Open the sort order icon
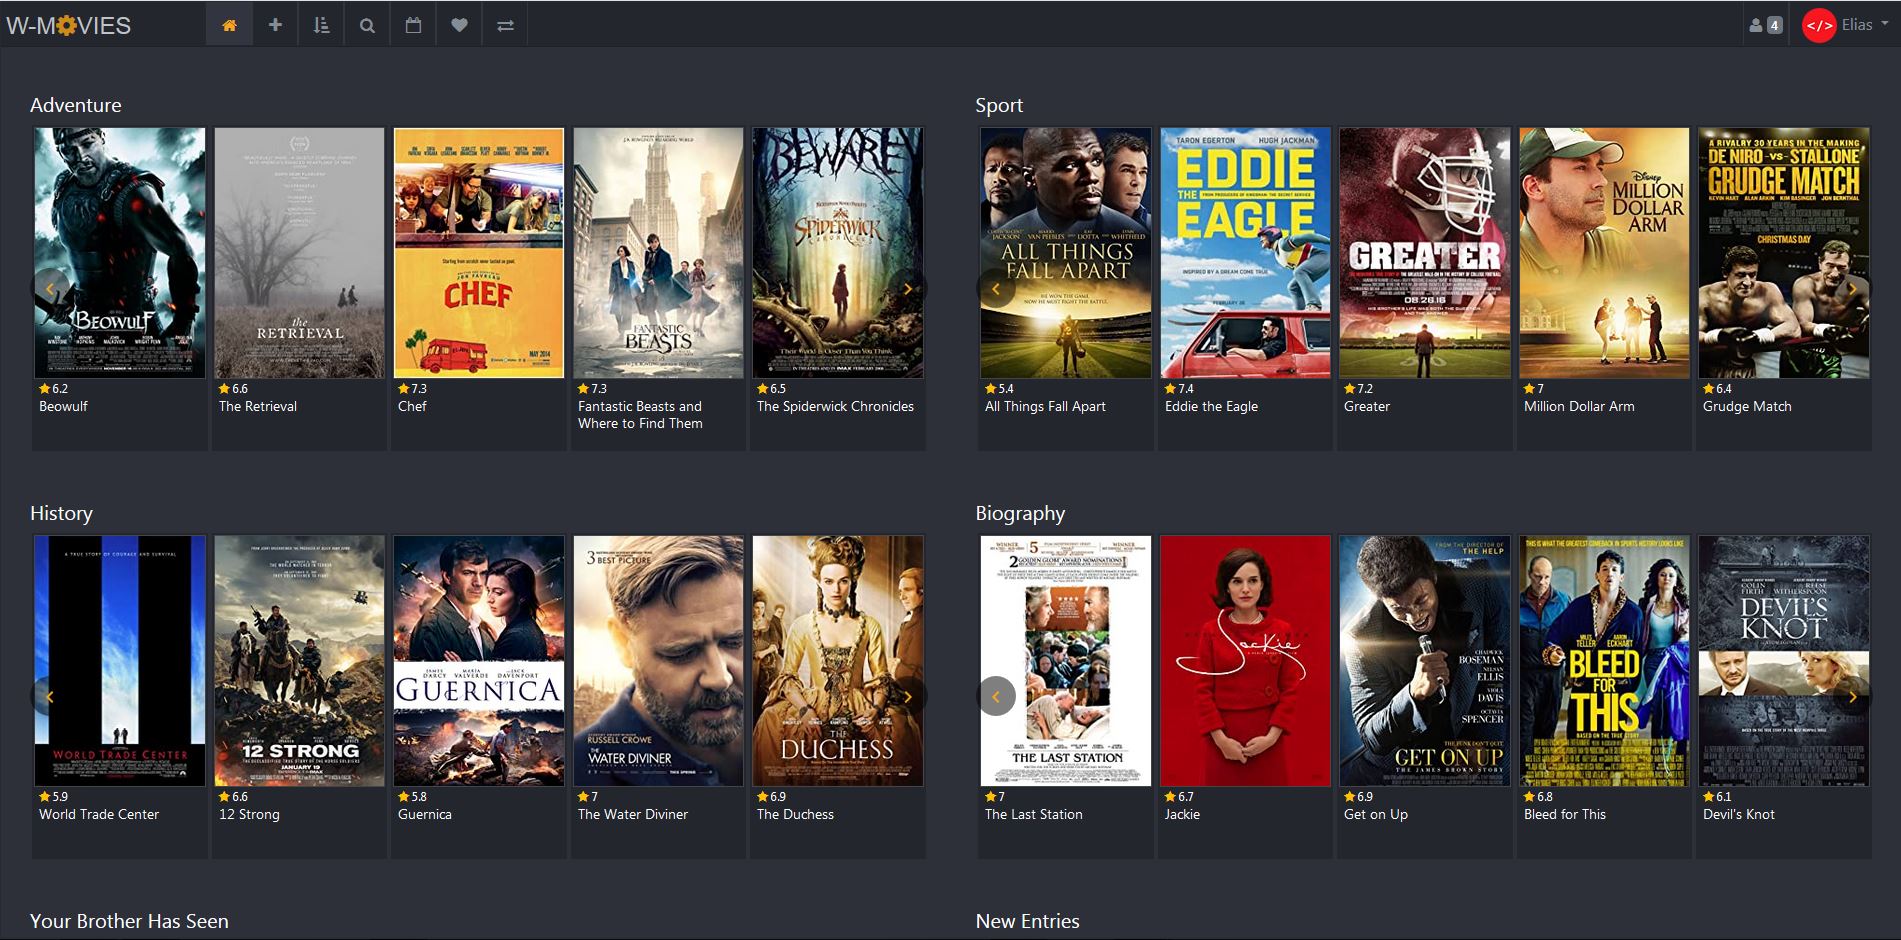1901x940 pixels. [321, 25]
